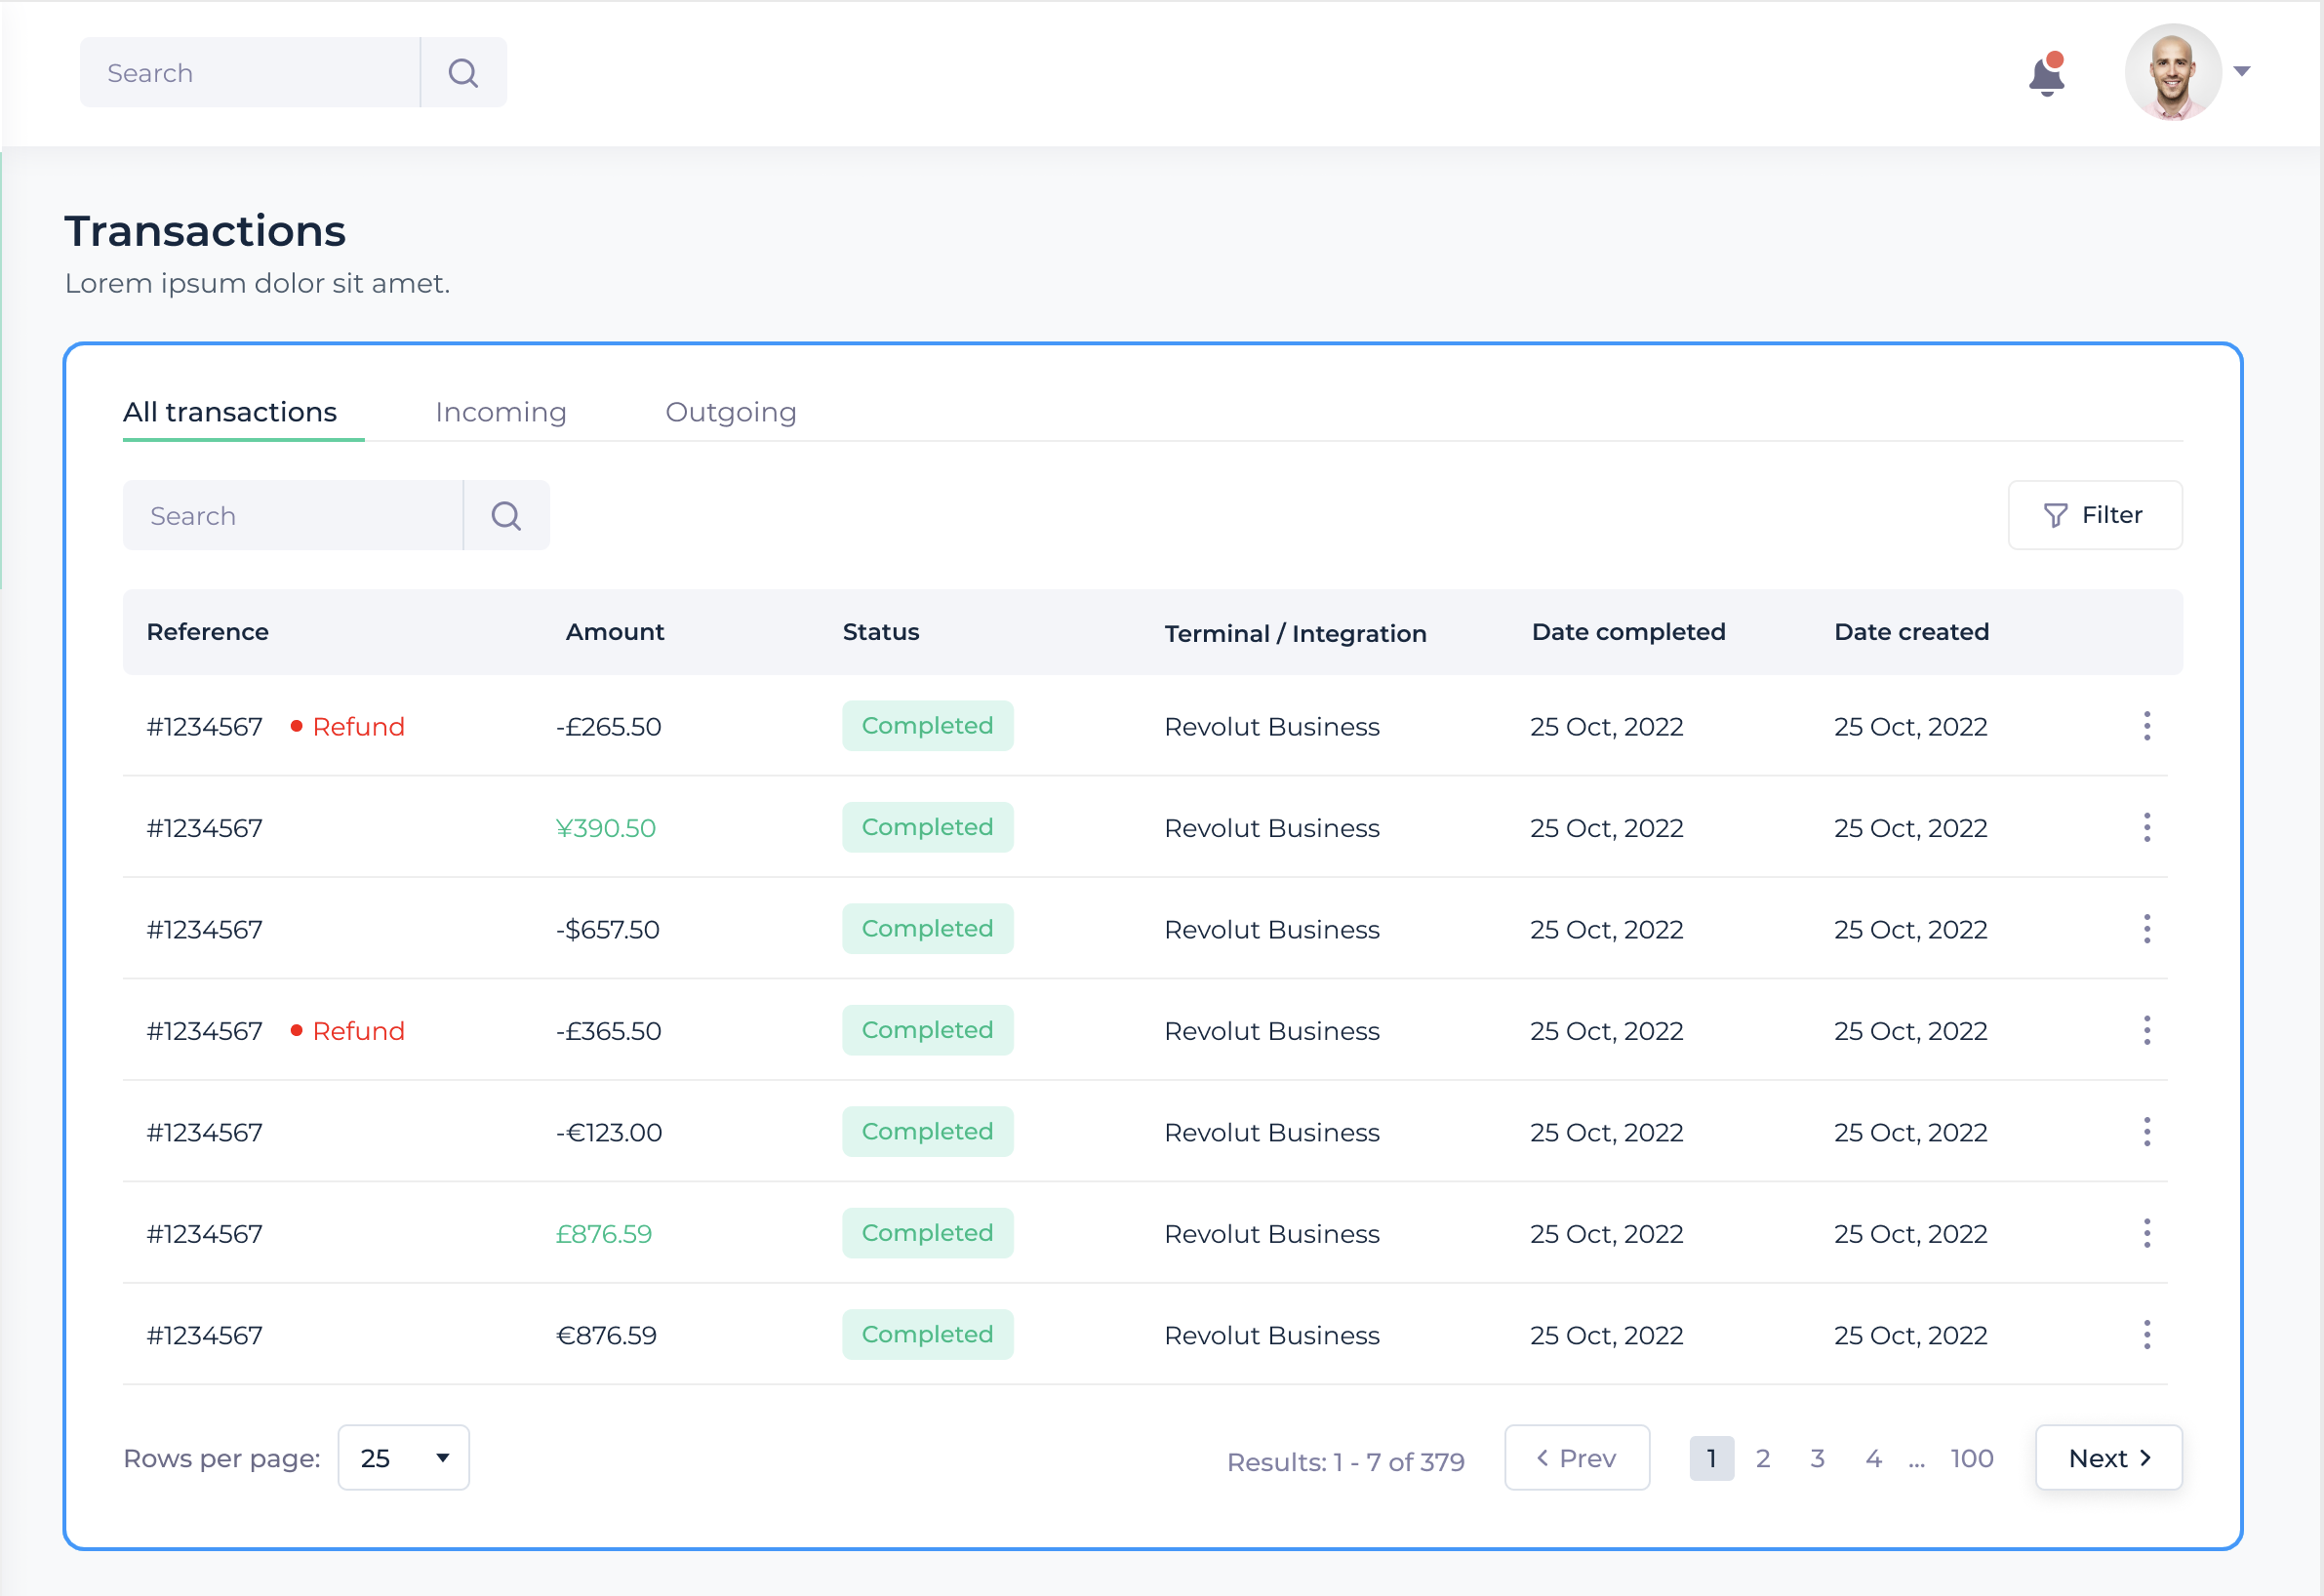Image resolution: width=2324 pixels, height=1596 pixels.
Task: Open three-dot menu for -€123.00 transaction
Action: click(x=2146, y=1132)
